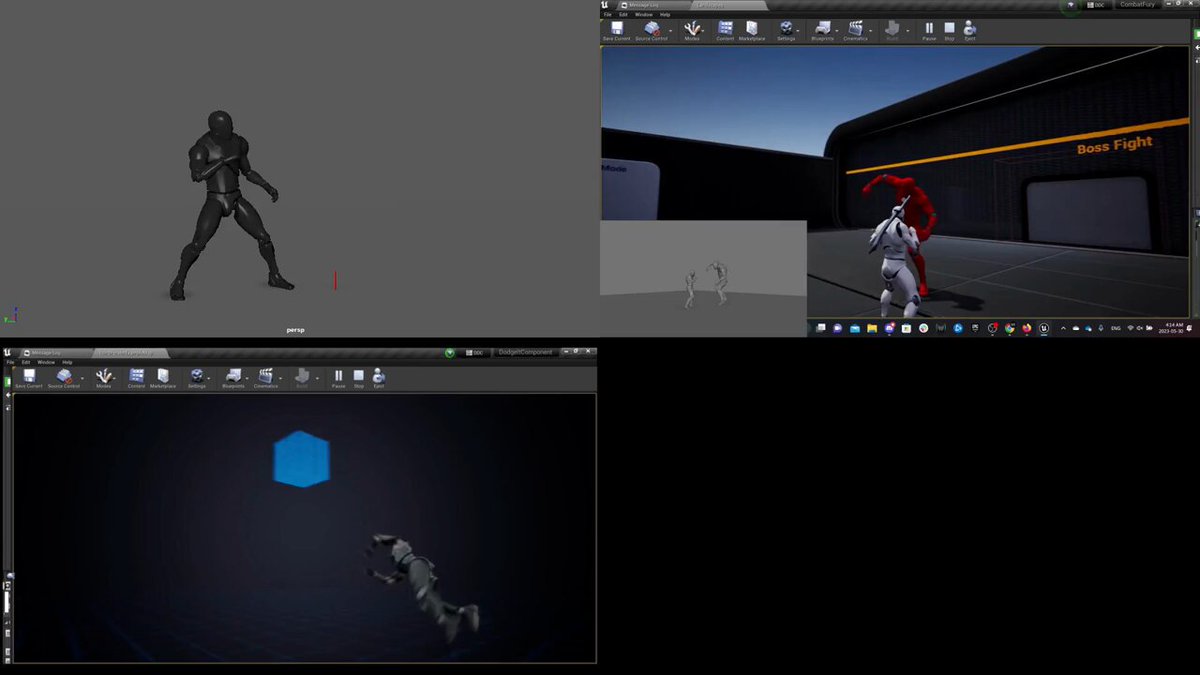
Task: Open the Modes tool in the DodgeComponent editor
Action: (104, 378)
